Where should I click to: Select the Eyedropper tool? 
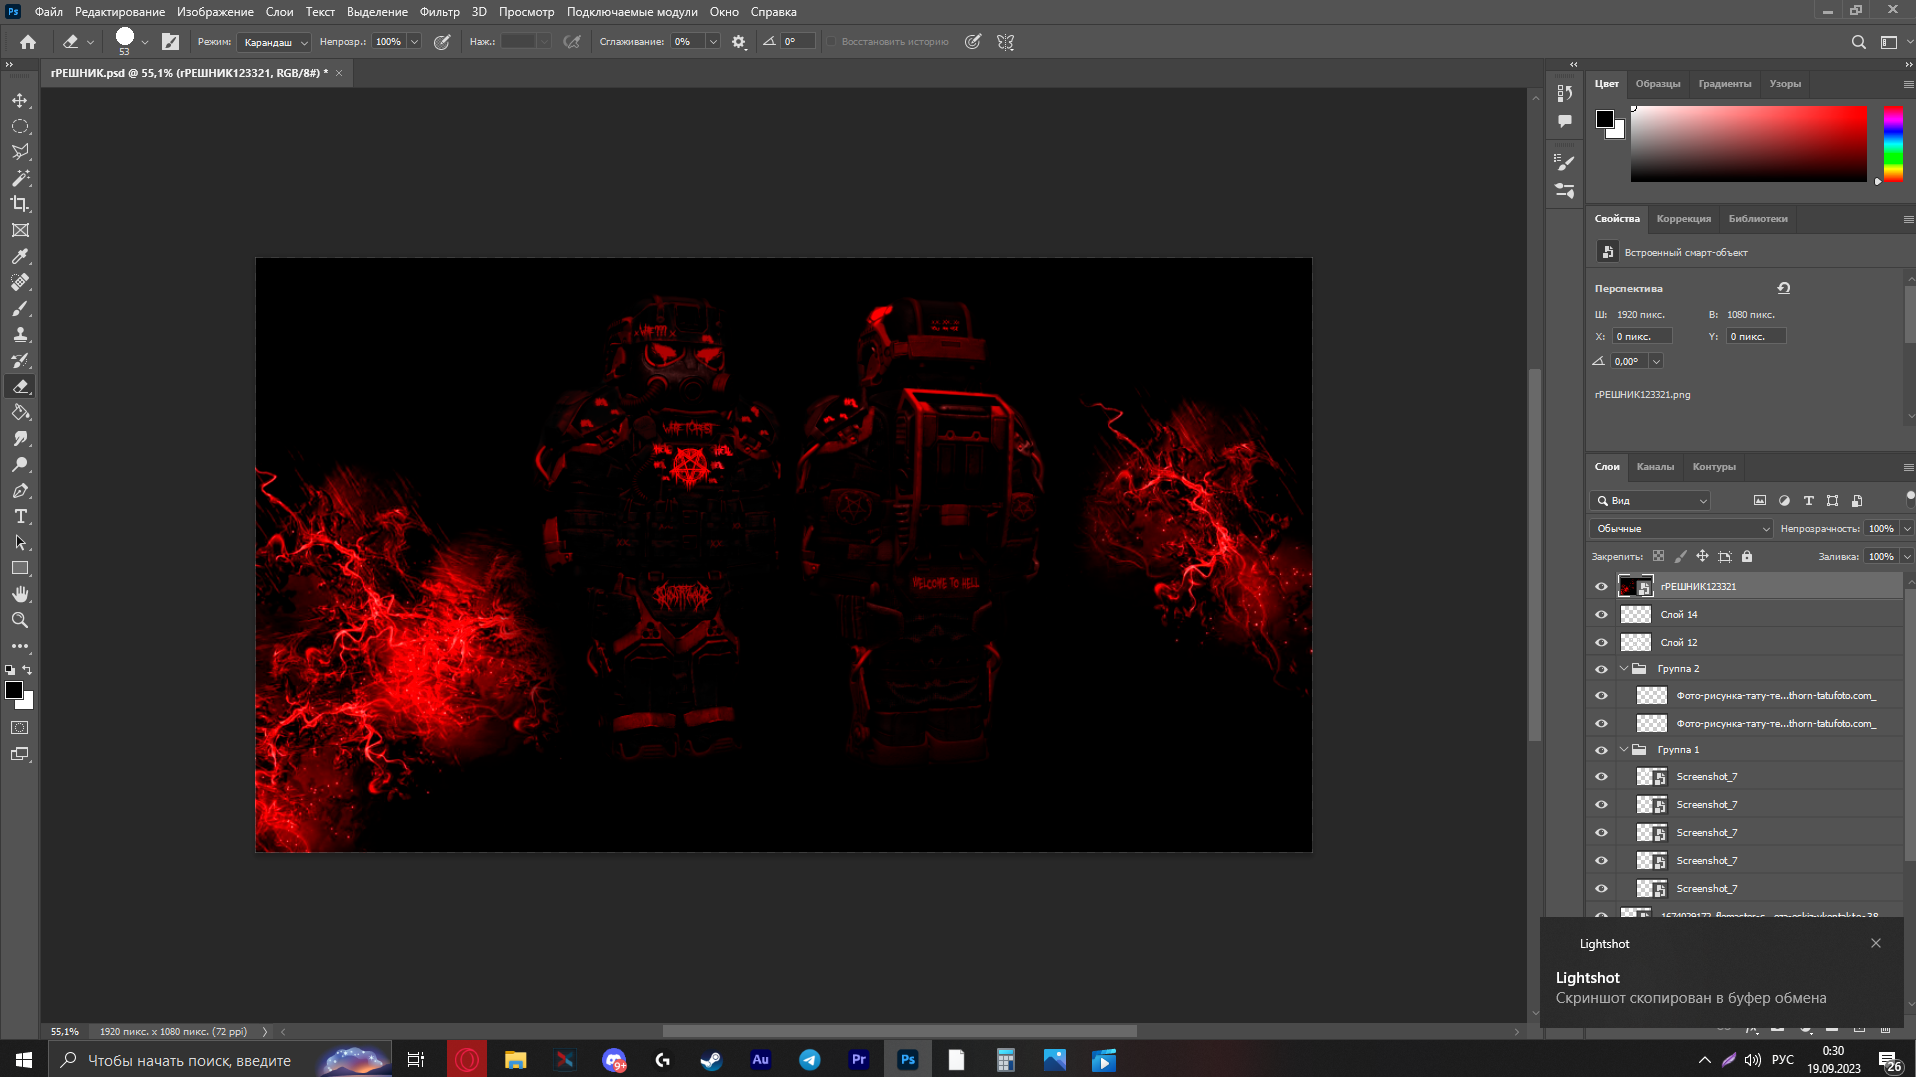(x=20, y=257)
